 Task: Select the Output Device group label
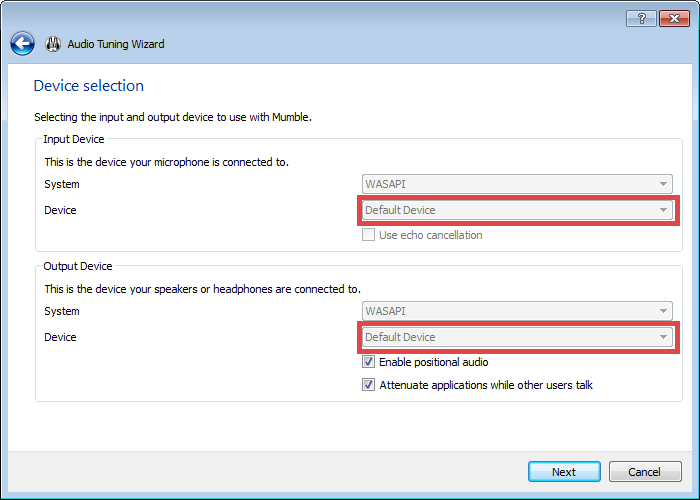pyautogui.click(x=78, y=266)
